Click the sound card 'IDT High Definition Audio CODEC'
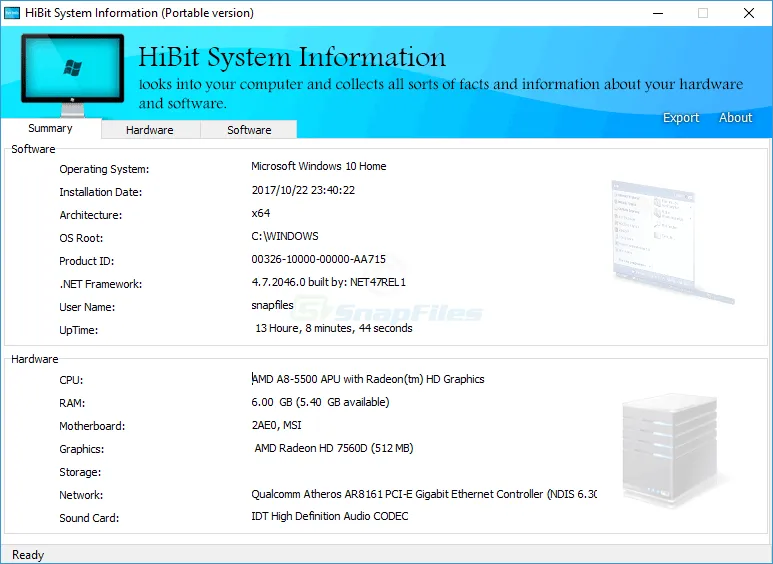 point(330,516)
